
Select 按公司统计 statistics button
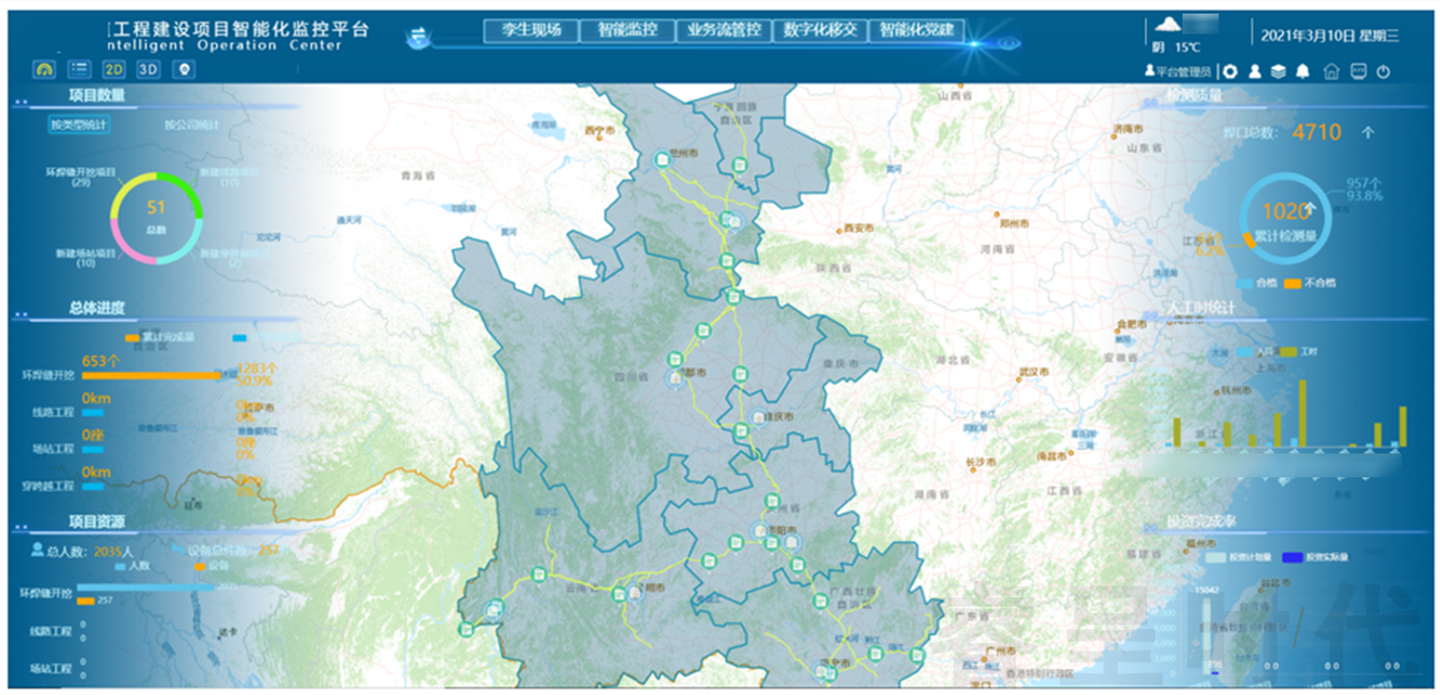[x=191, y=125]
